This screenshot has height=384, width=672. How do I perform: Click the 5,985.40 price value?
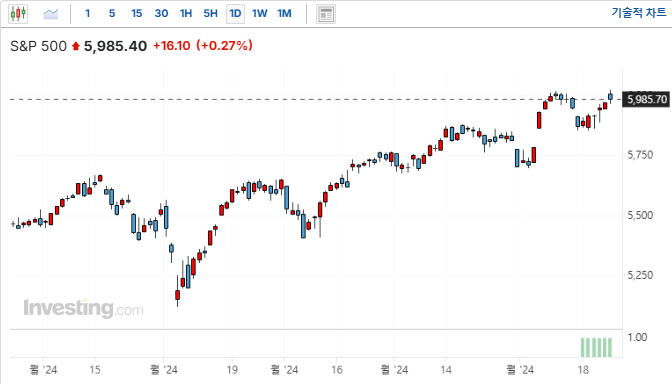point(115,46)
